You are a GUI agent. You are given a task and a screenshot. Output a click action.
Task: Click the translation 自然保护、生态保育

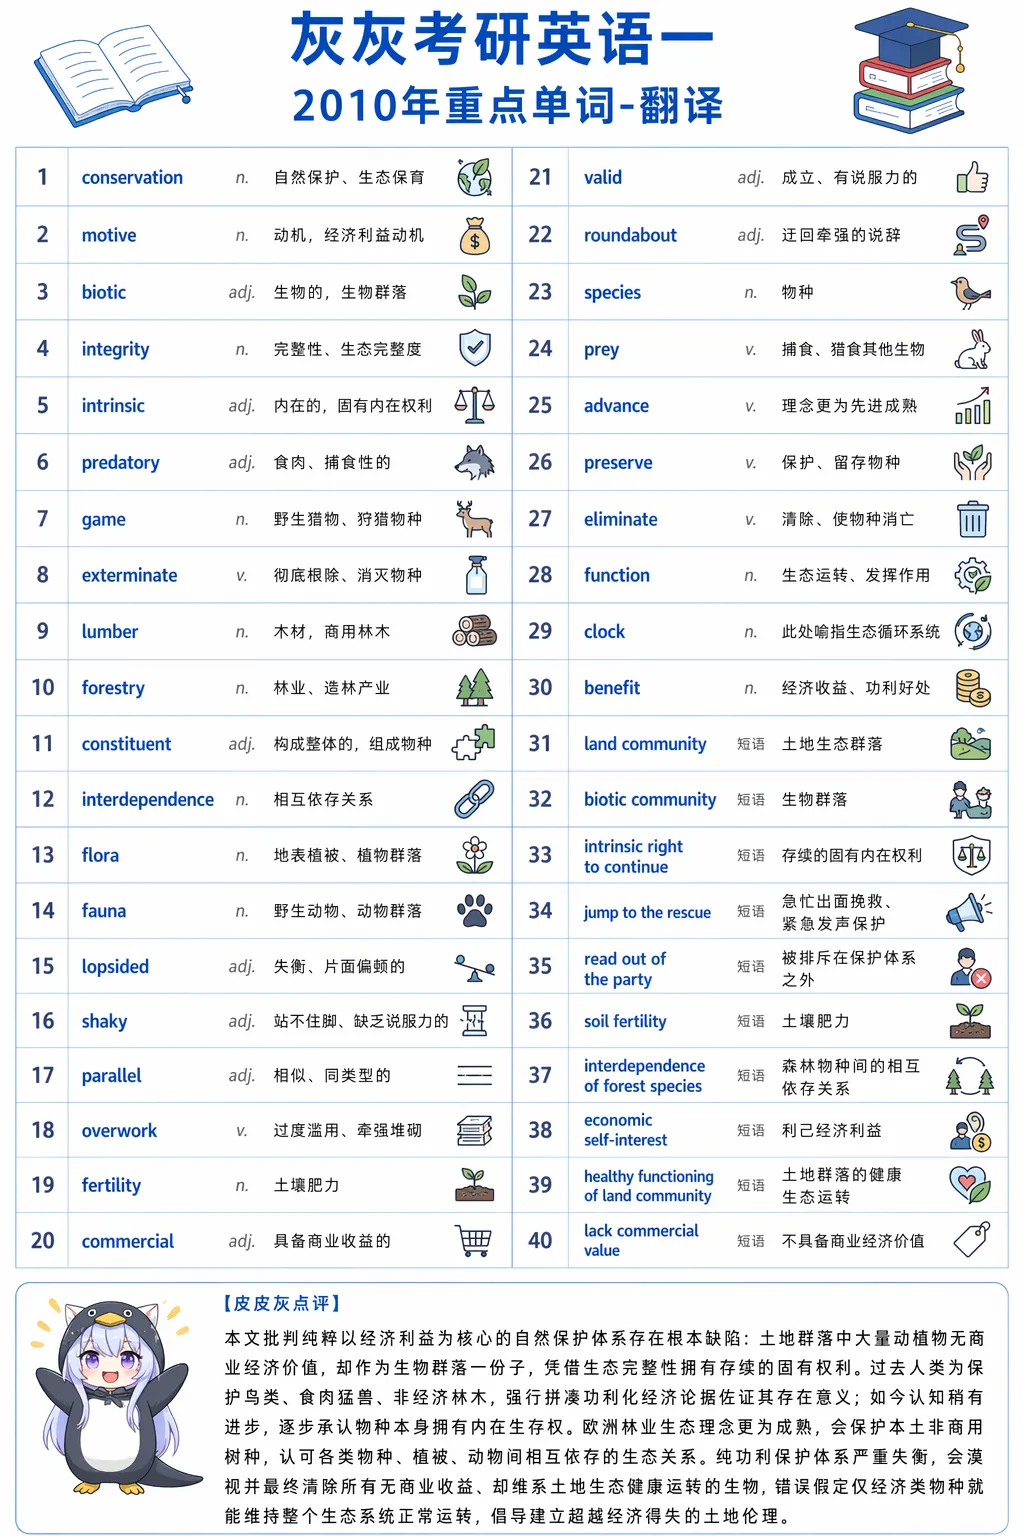[349, 177]
